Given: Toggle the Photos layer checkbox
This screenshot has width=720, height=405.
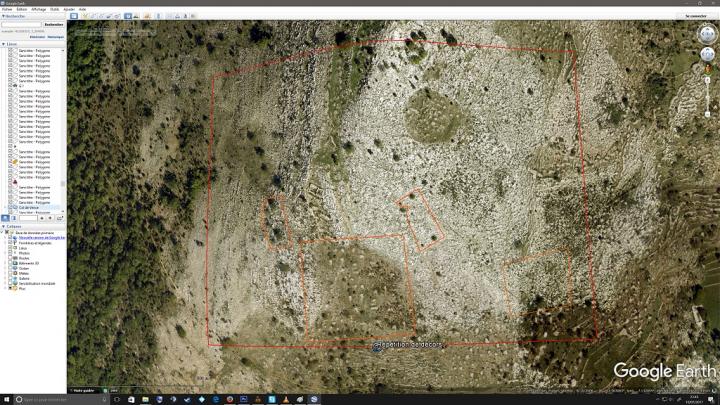Looking at the screenshot, I should point(10,253).
